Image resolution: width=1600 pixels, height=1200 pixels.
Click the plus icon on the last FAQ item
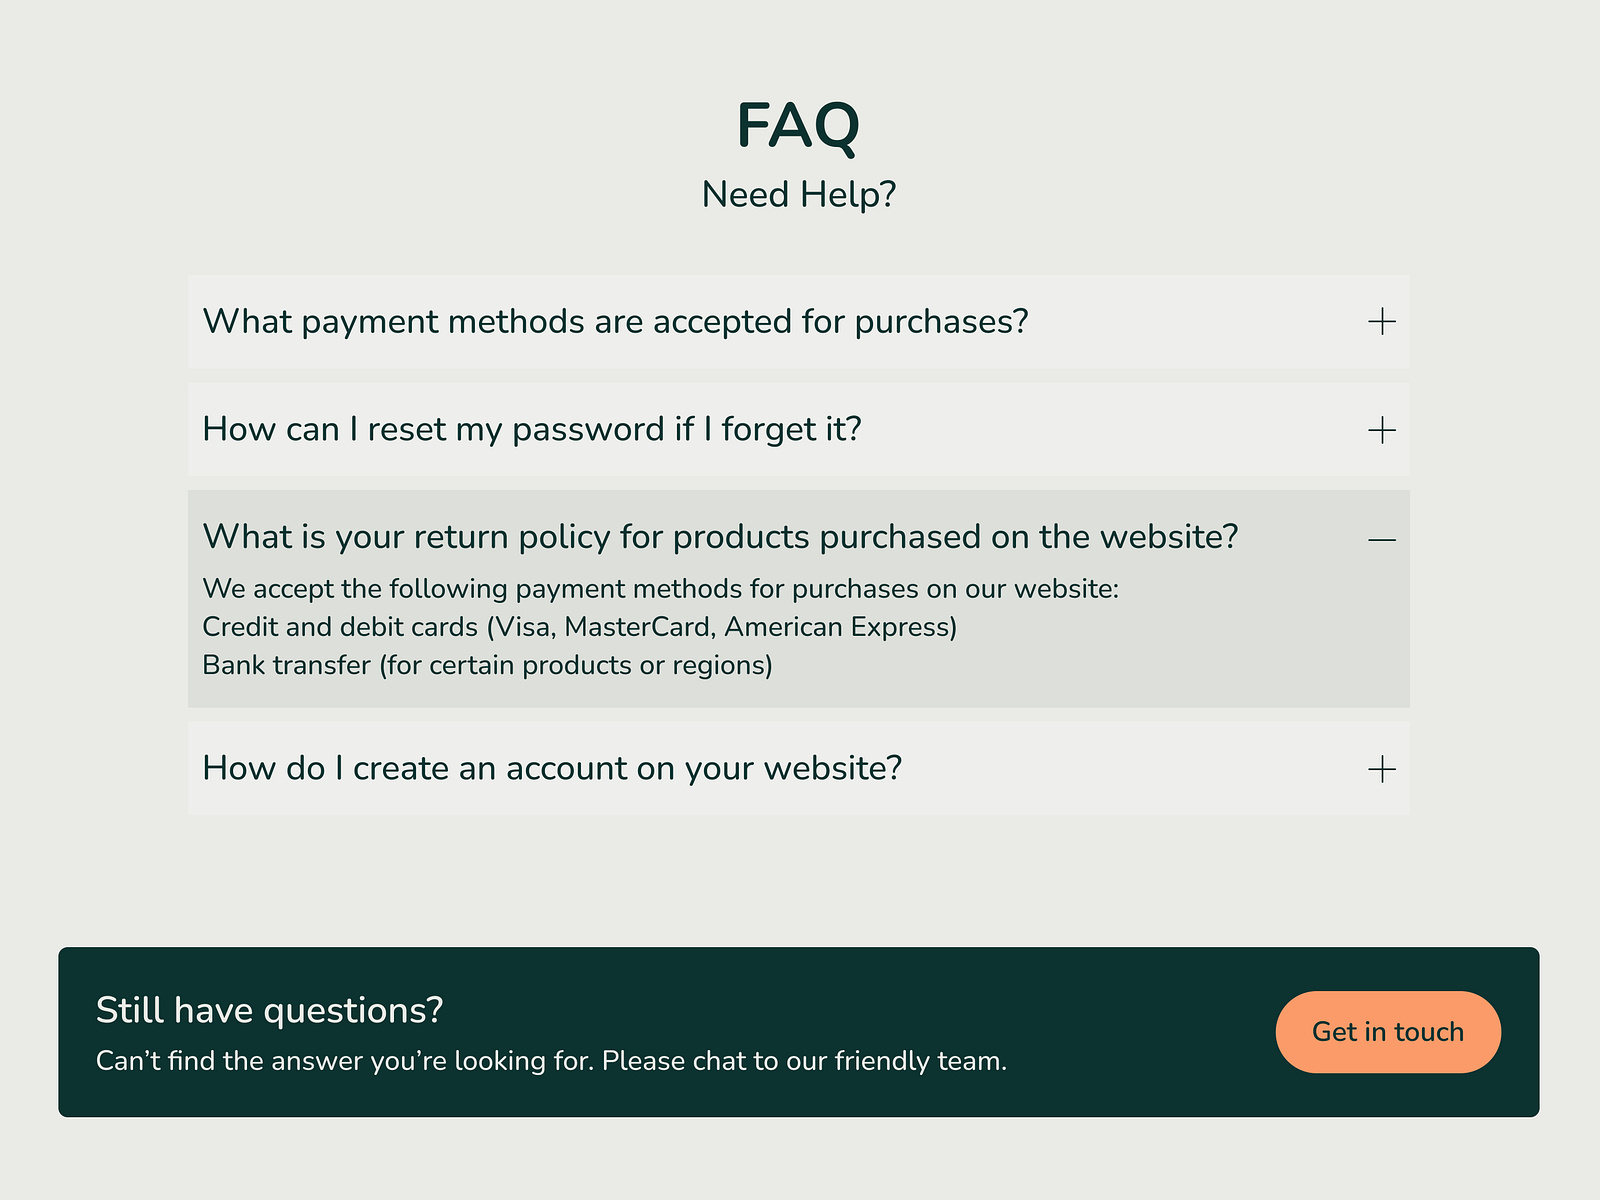point(1381,769)
